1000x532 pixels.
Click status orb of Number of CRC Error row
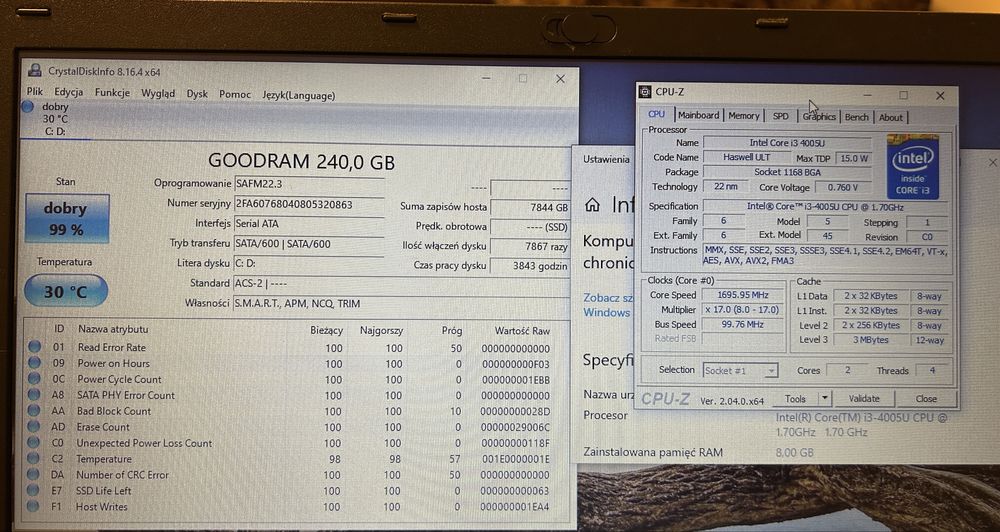tap(33, 475)
